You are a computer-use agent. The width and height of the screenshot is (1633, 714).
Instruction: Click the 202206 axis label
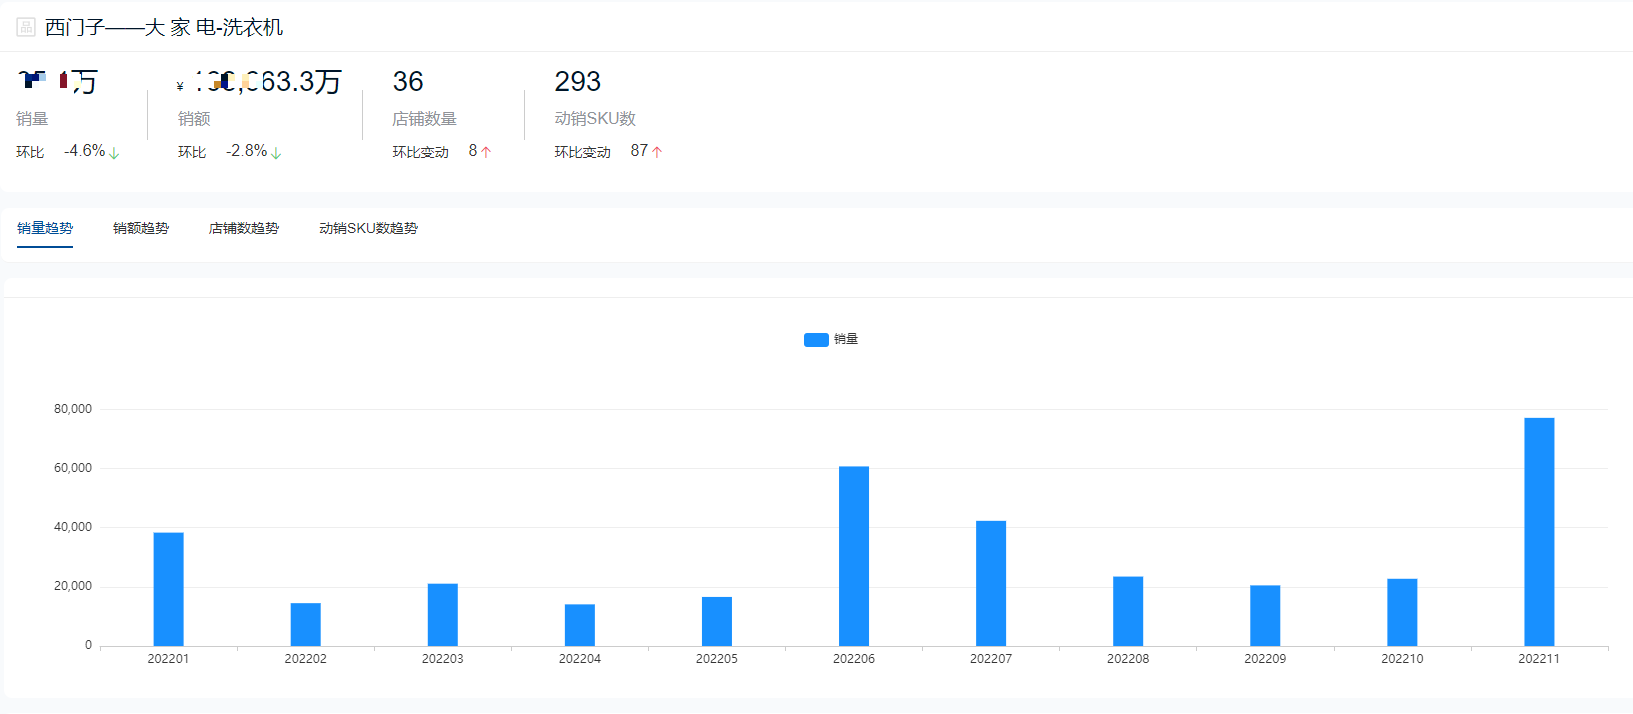click(853, 659)
